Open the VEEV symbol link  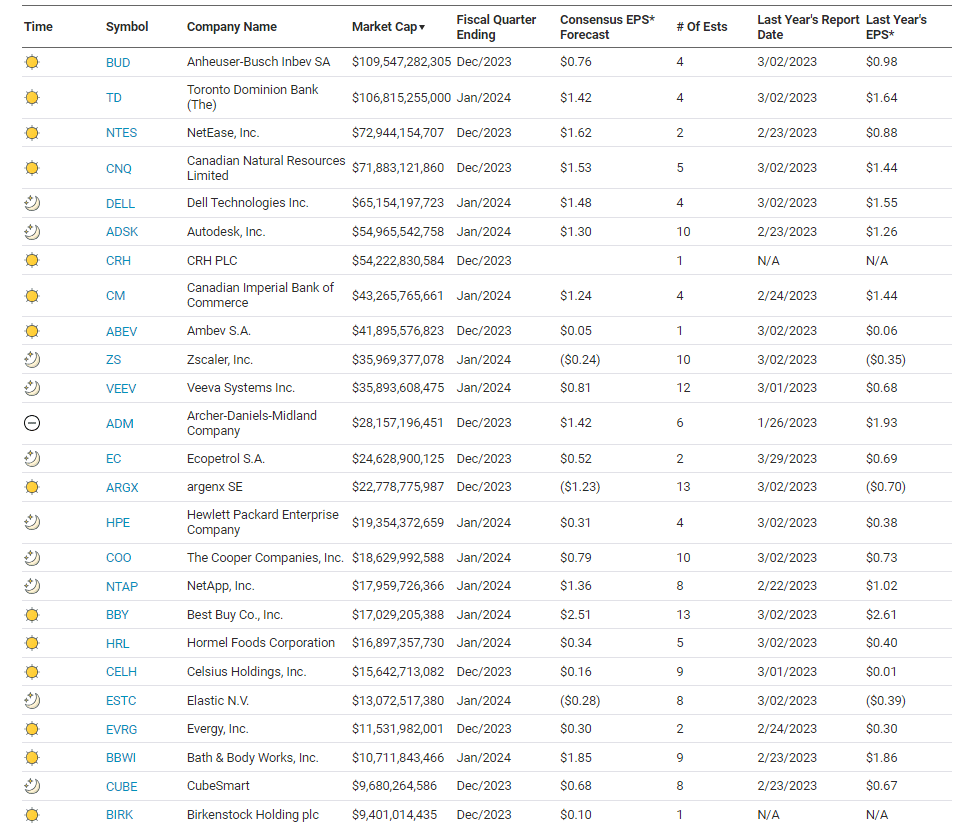tap(121, 388)
